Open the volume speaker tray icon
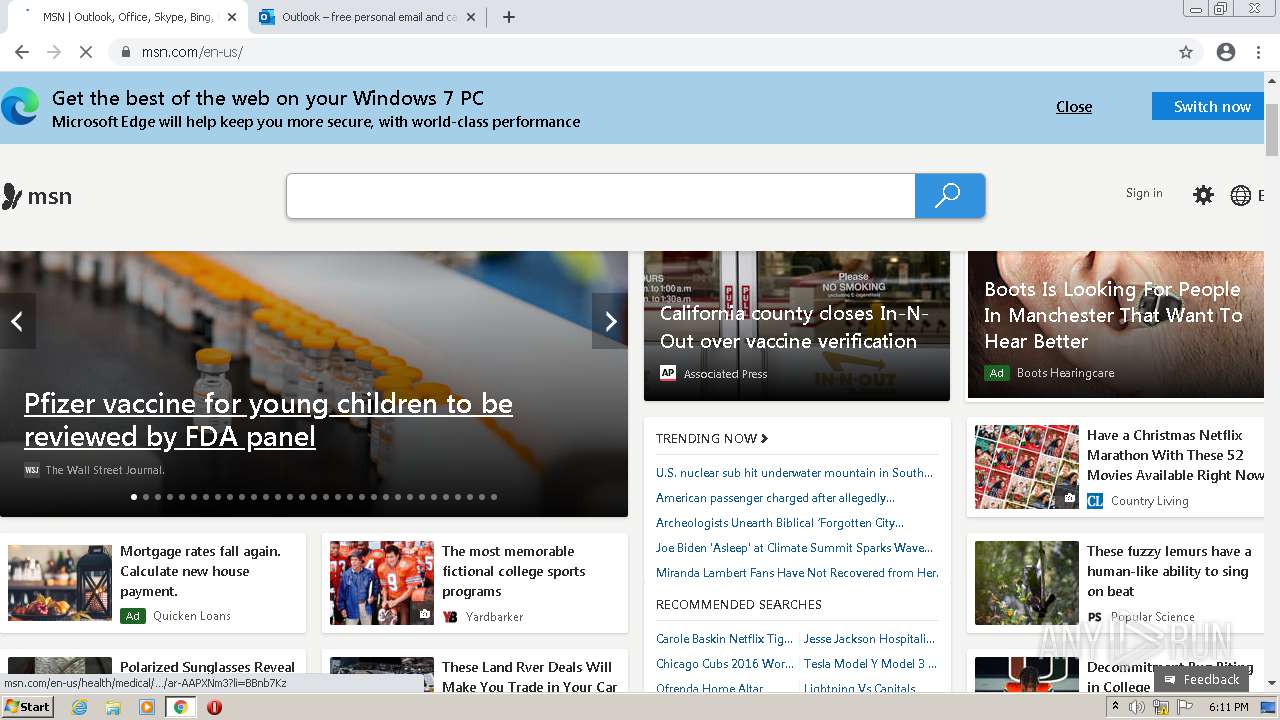This screenshot has height=720, width=1280. click(x=1138, y=707)
